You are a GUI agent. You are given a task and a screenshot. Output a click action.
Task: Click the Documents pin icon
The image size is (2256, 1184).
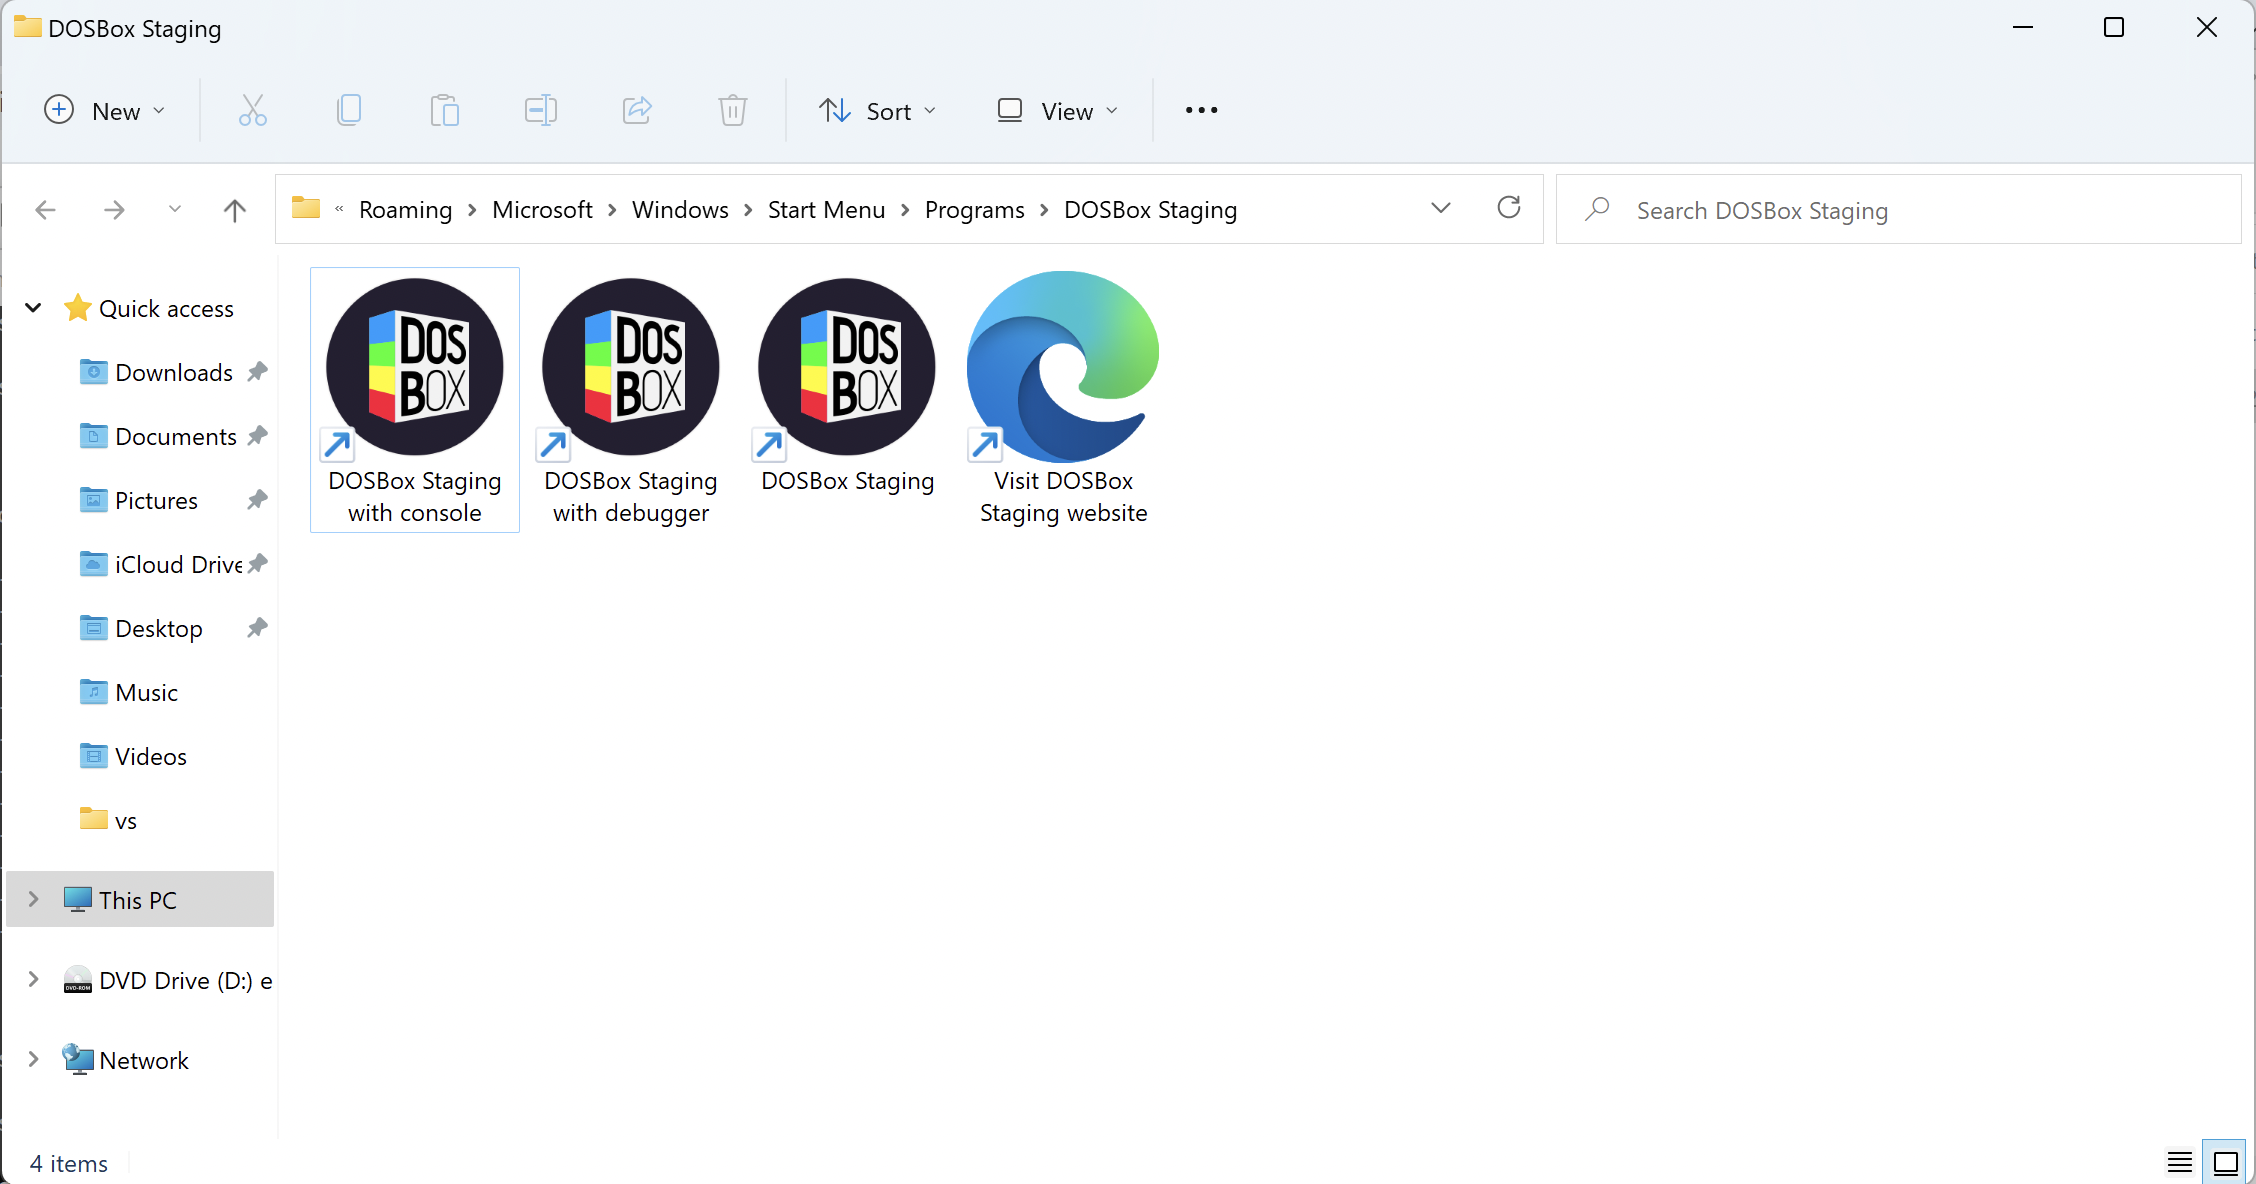click(257, 436)
